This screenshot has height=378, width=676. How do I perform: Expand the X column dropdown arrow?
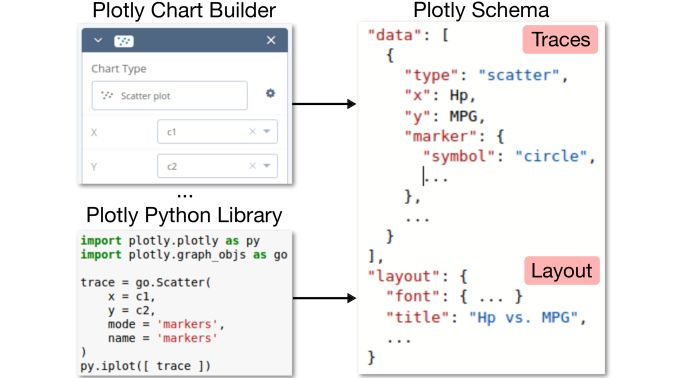point(267,131)
